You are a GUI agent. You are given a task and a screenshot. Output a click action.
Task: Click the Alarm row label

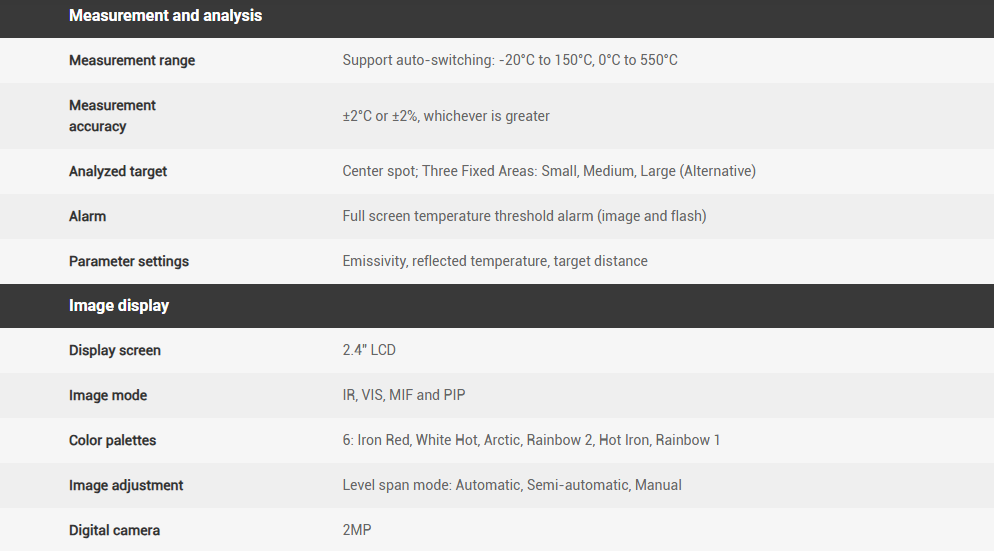88,217
